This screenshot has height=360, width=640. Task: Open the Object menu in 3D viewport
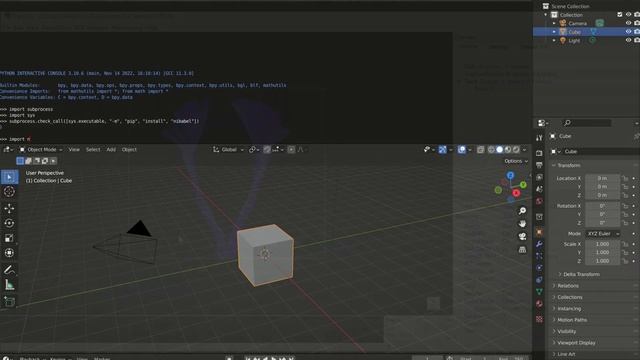(129, 150)
